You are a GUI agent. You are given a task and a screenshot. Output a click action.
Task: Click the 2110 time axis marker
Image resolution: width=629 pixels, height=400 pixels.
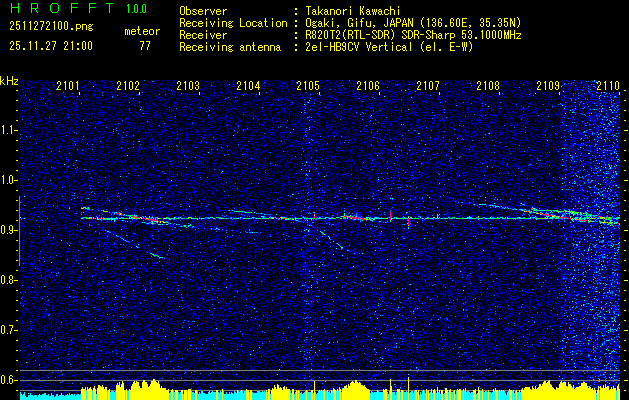pyautogui.click(x=608, y=85)
